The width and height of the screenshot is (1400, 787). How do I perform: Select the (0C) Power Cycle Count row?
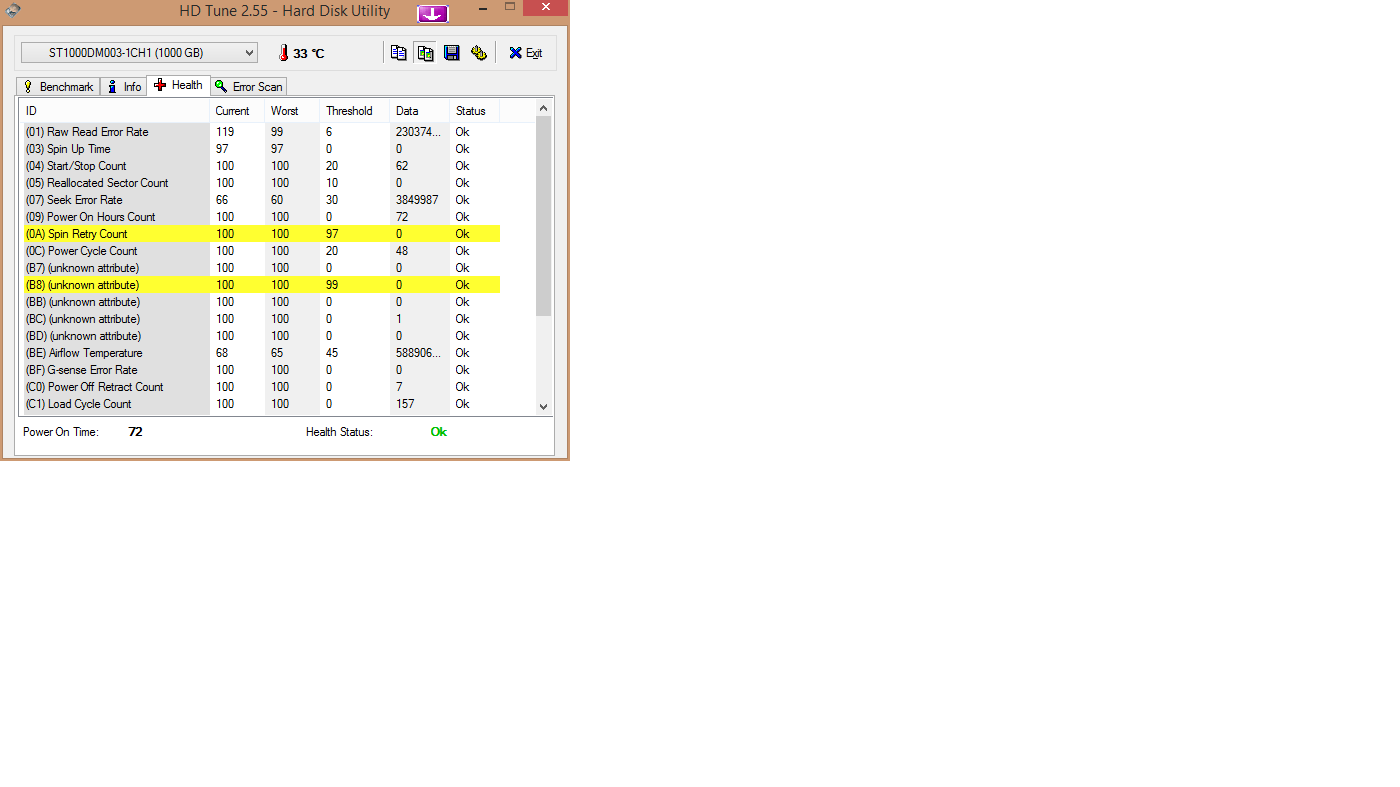pyautogui.click(x=260, y=251)
